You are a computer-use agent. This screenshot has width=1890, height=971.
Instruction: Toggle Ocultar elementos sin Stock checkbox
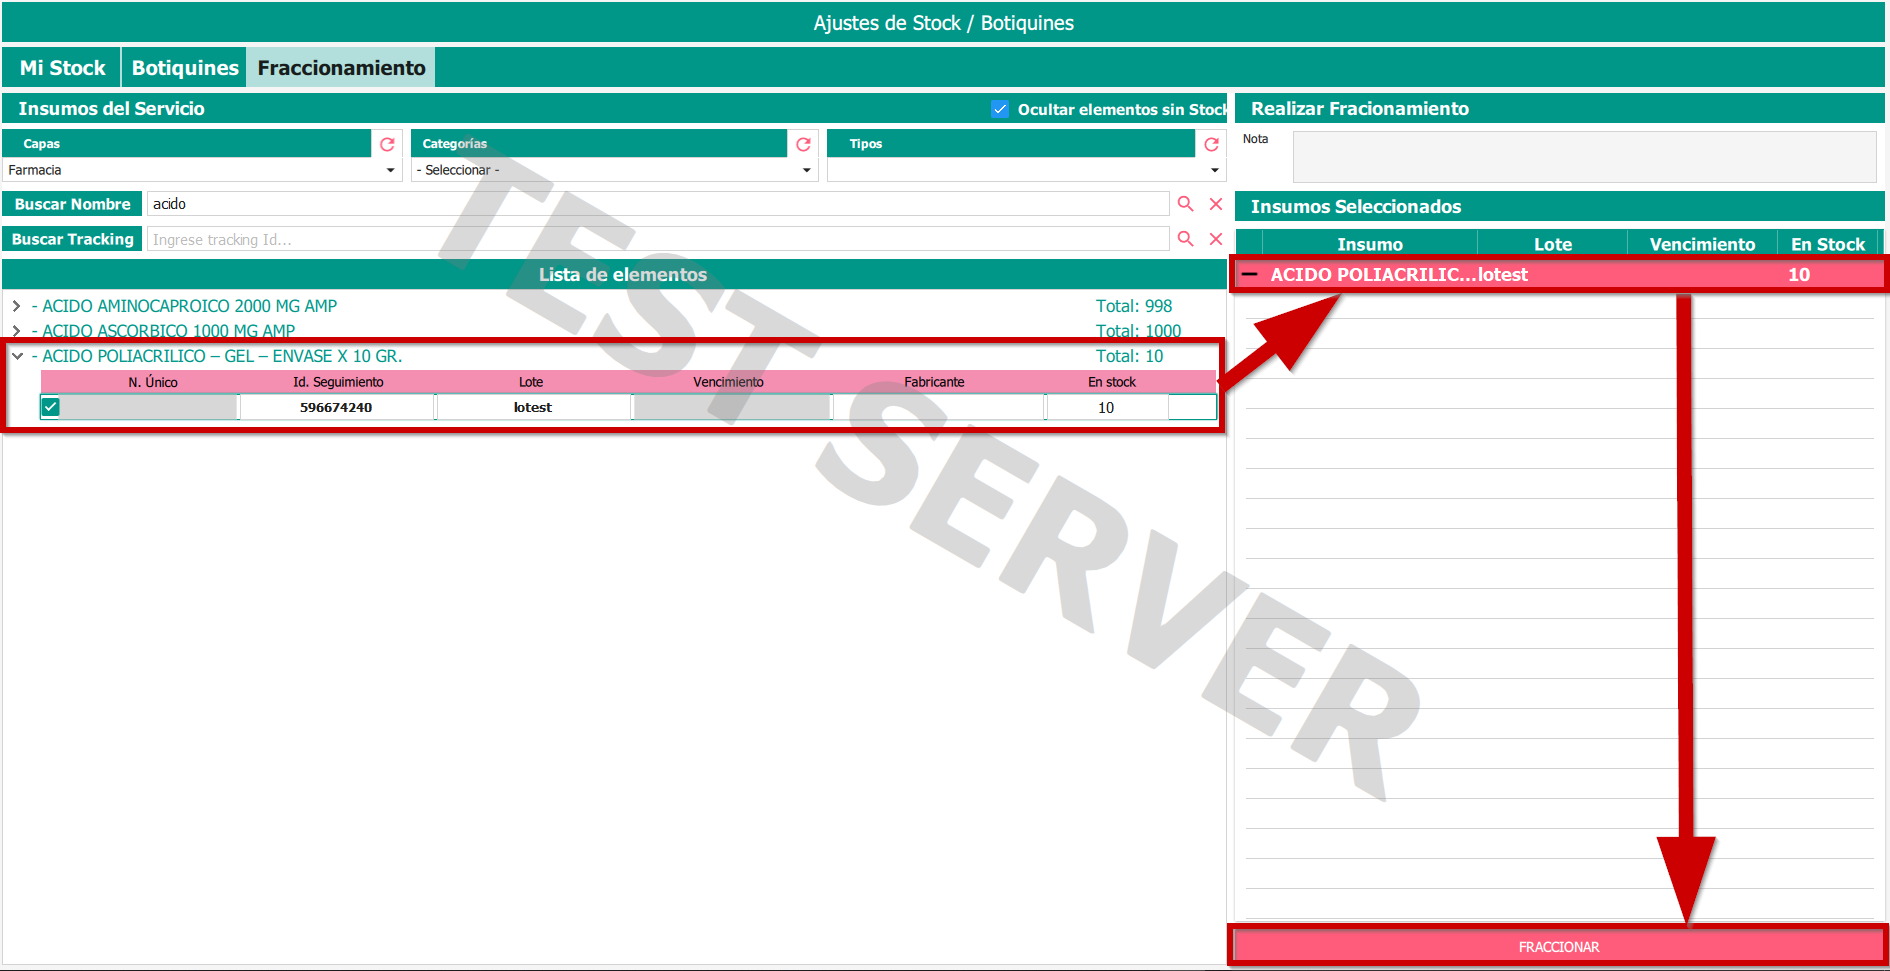coord(1000,109)
